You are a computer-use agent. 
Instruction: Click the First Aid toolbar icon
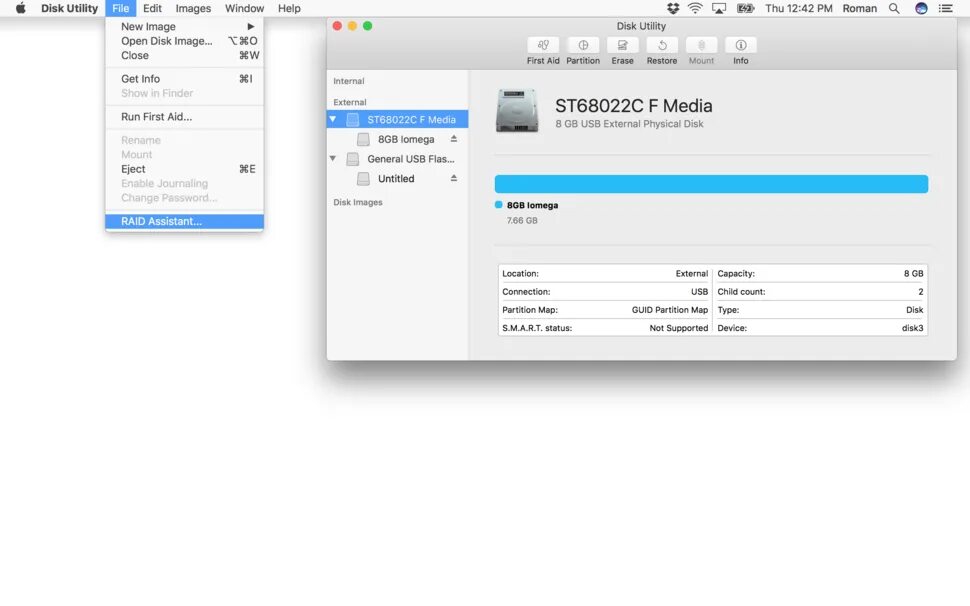click(543, 45)
